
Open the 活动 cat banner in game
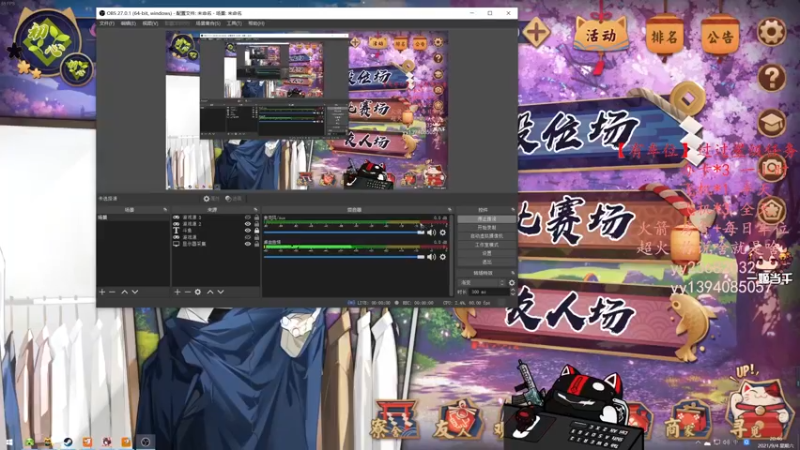pos(601,36)
